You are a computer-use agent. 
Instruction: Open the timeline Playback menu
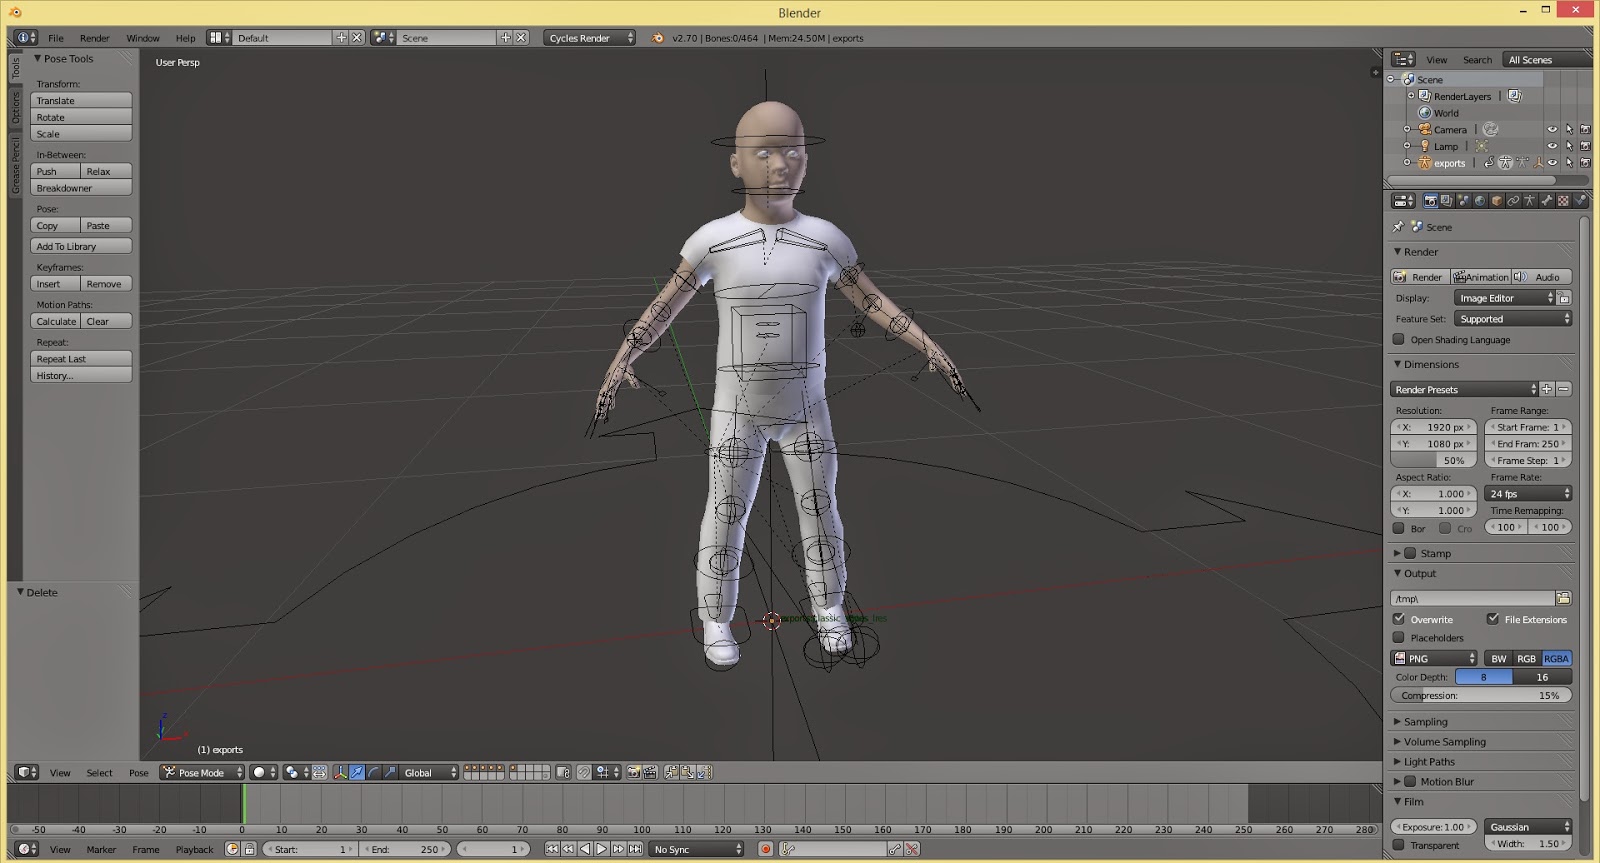tap(195, 849)
